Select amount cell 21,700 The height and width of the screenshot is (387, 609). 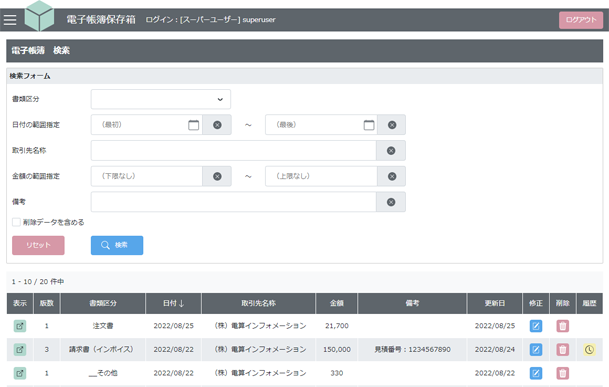[337, 326]
